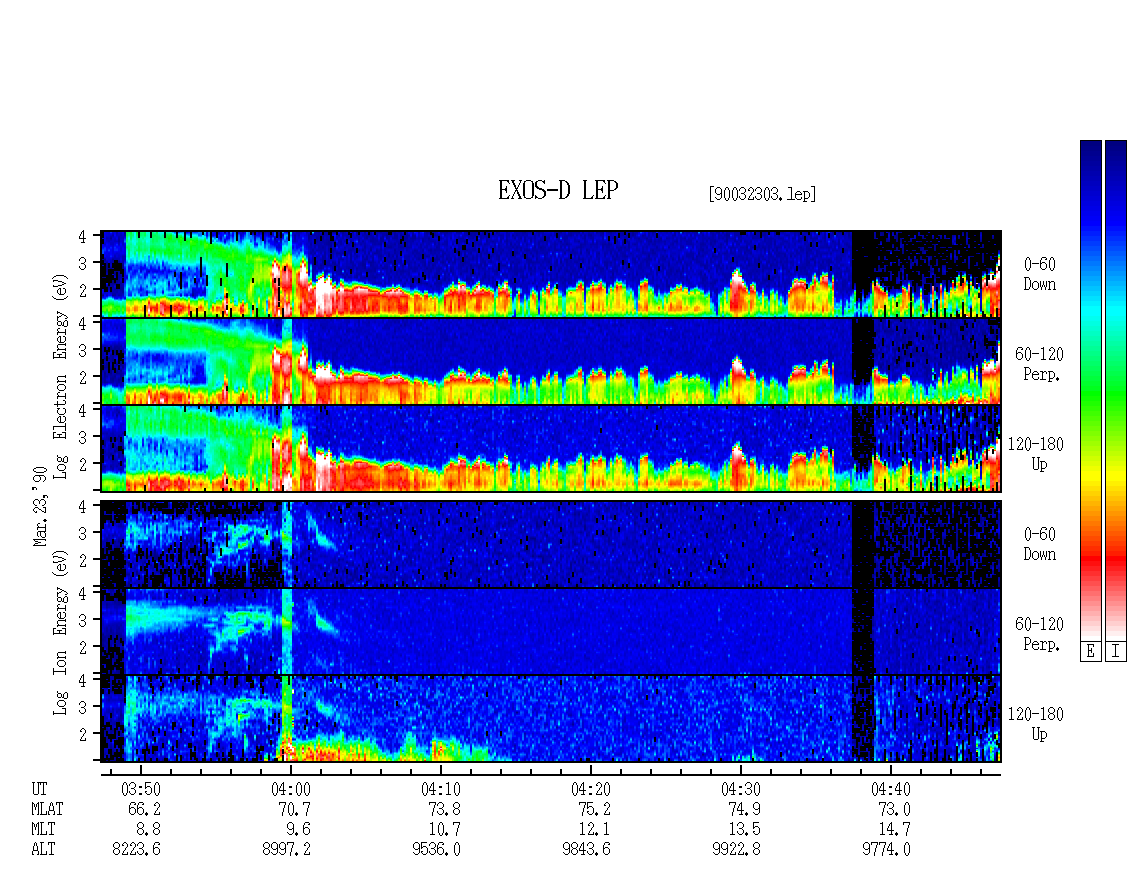
Task: Select the 04:20 UT tick label
Action: (x=591, y=789)
